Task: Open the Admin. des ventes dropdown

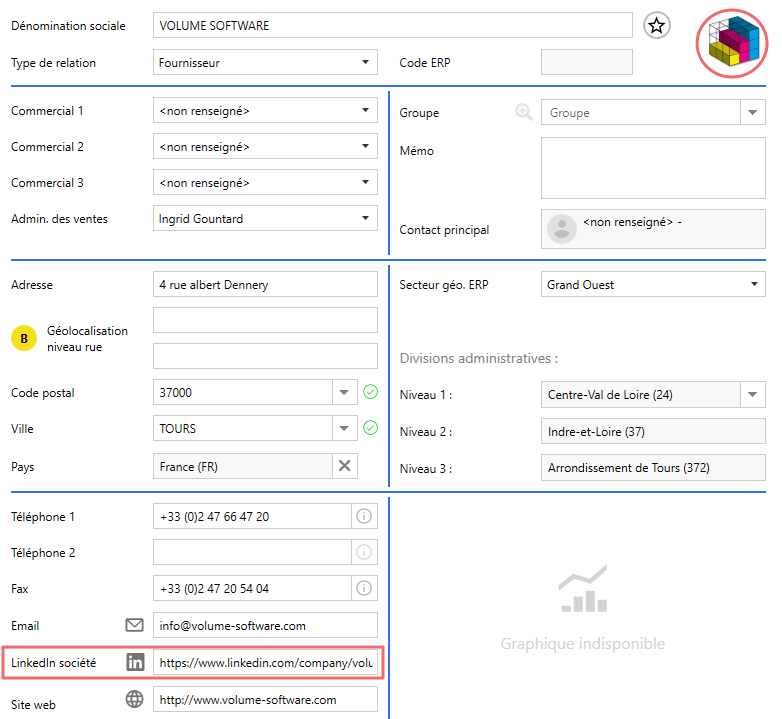Action: tap(265, 218)
